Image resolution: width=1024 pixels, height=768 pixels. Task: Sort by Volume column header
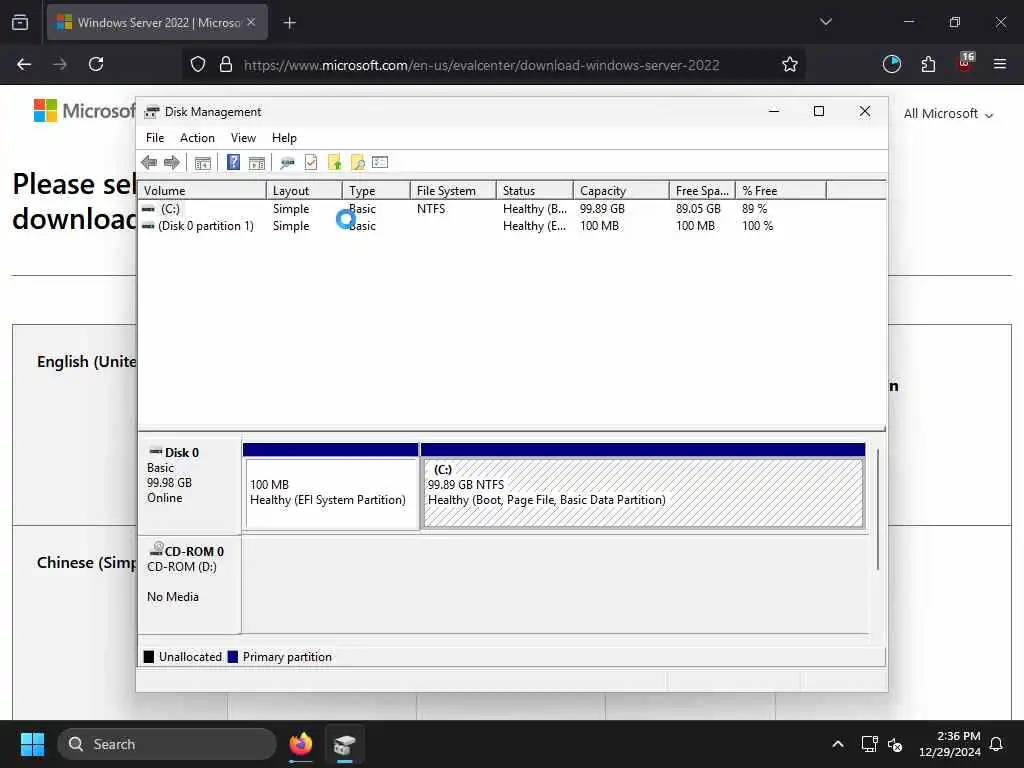(x=202, y=191)
